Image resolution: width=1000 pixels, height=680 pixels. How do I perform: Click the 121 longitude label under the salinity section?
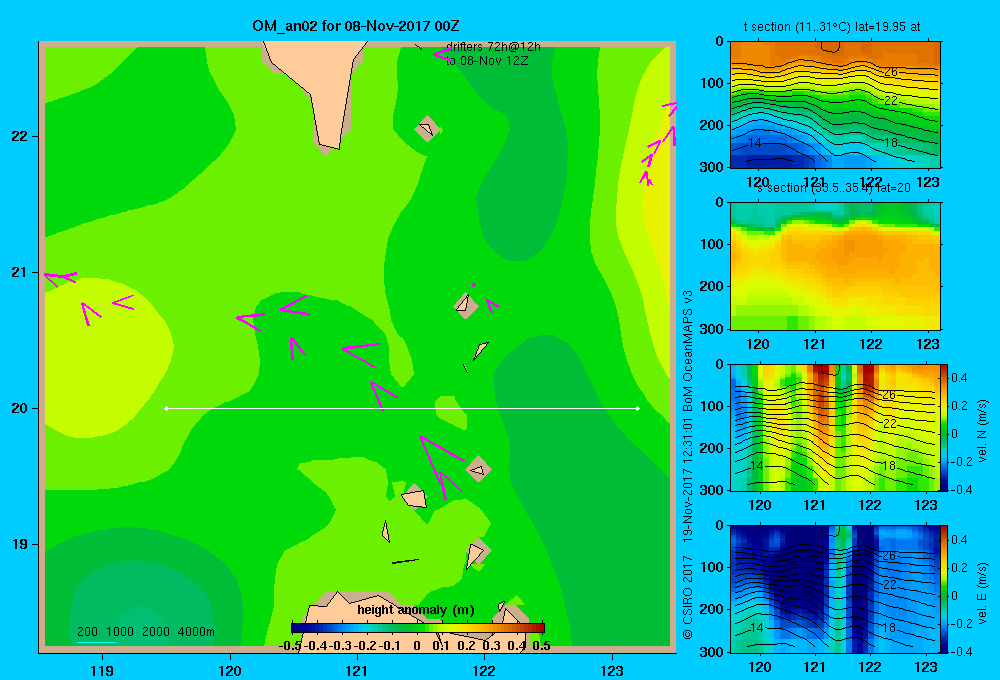pyautogui.click(x=814, y=344)
